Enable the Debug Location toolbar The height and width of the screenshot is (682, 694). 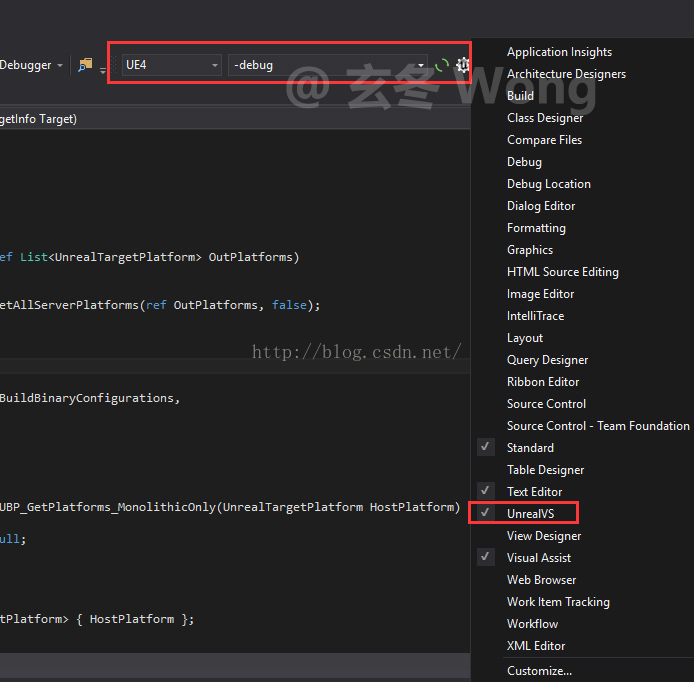tap(548, 184)
